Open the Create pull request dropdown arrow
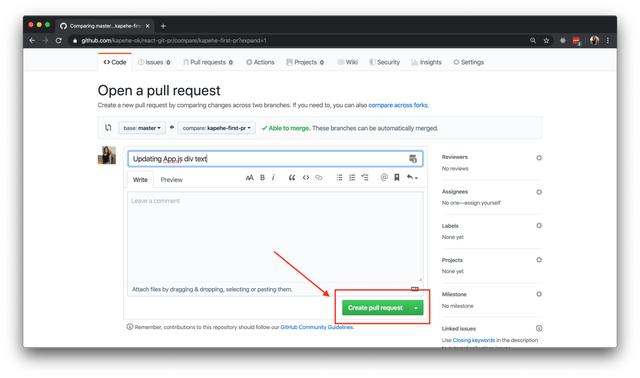This screenshot has height=378, width=640. tap(416, 308)
